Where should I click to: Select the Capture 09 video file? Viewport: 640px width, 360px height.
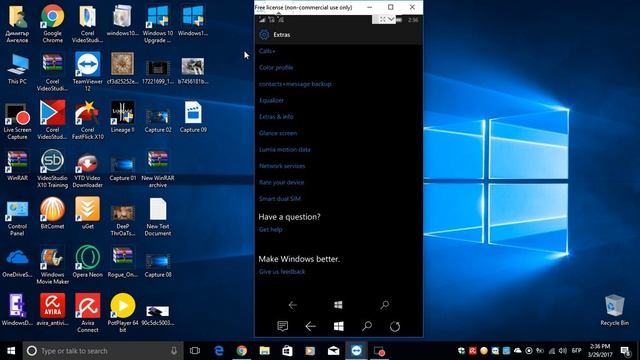pos(193,117)
